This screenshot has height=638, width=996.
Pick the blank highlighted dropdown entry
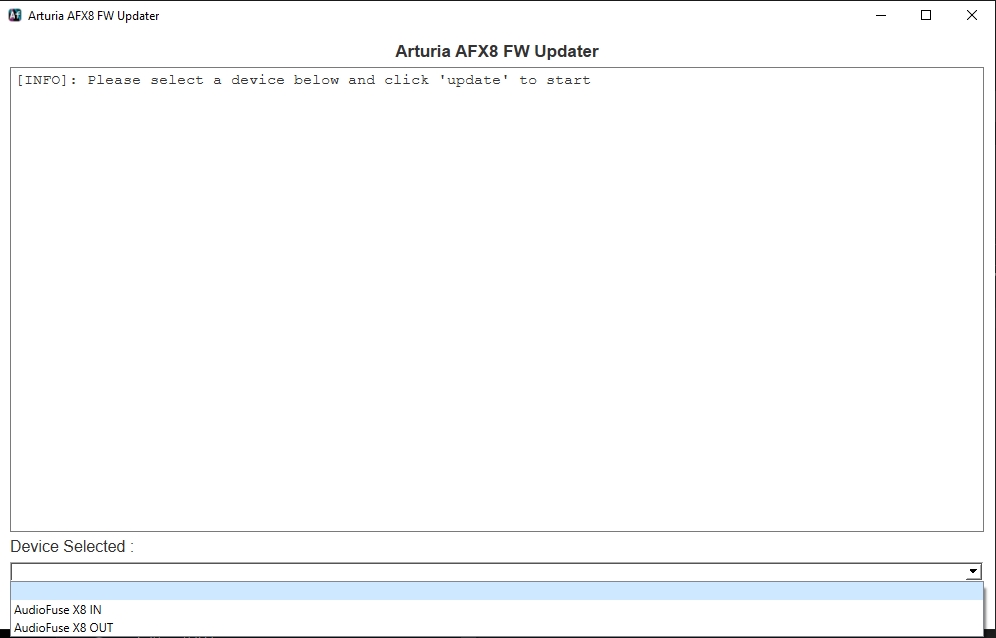point(497,592)
